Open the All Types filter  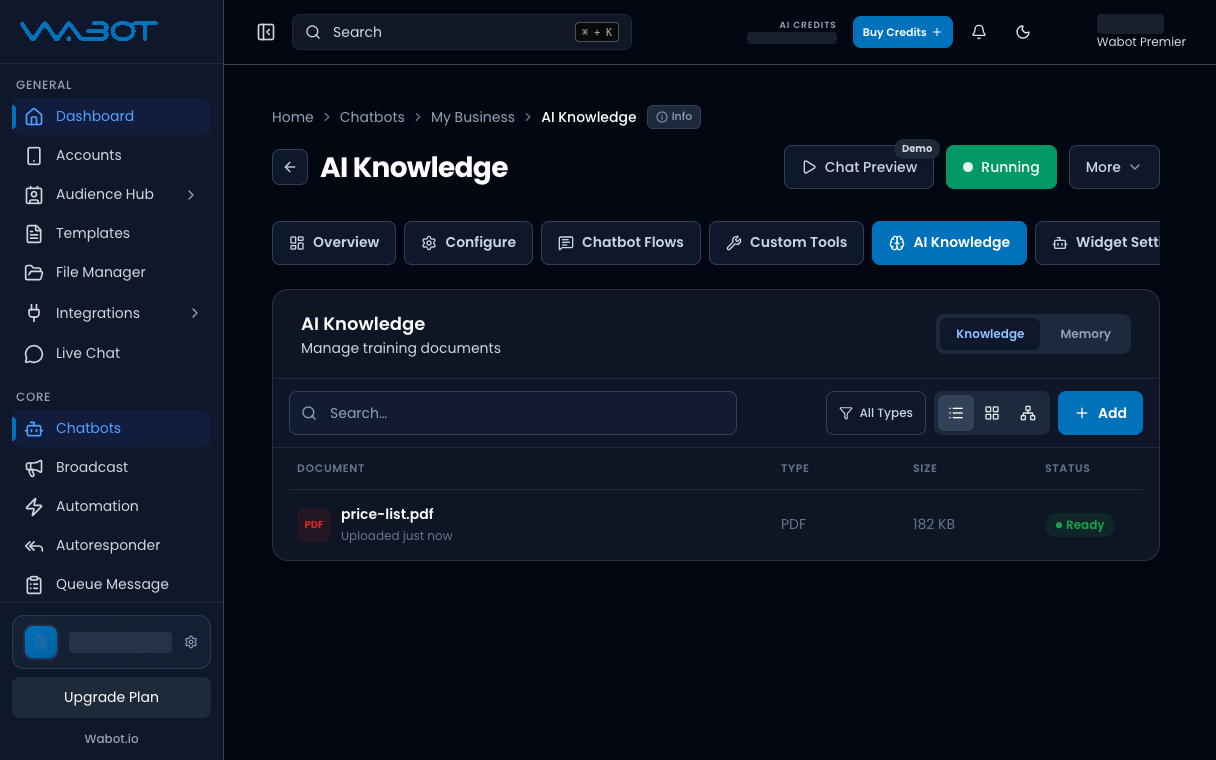coord(876,413)
